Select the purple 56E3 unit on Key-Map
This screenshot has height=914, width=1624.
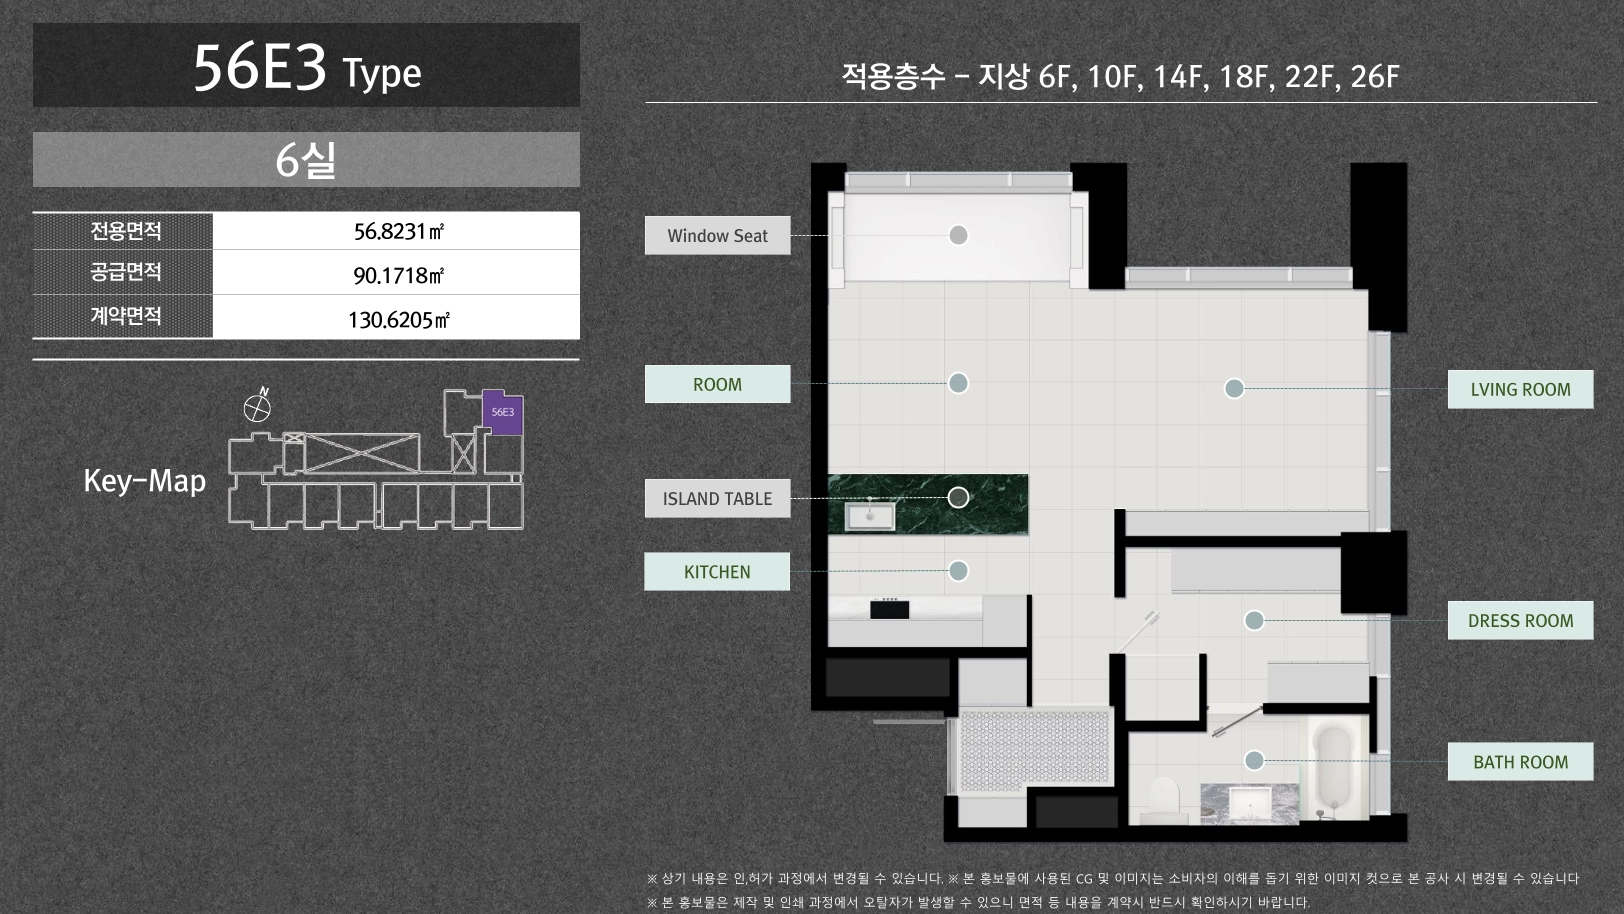point(503,413)
